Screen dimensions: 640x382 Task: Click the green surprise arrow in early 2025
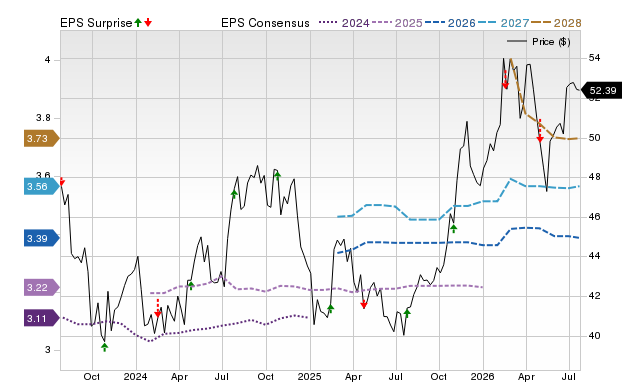point(331,309)
